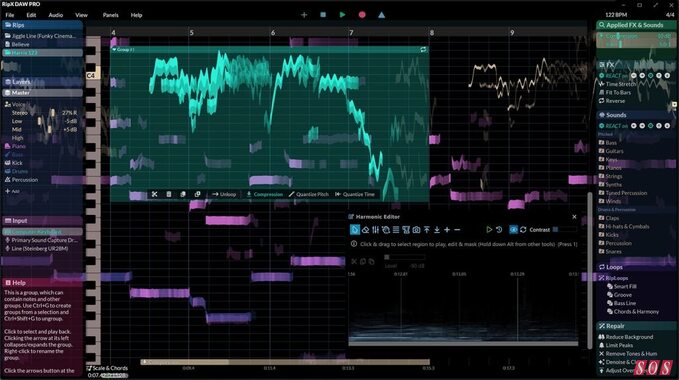The image size is (679, 380).
Task: Collapse the Layers panel header
Action: (x=42, y=82)
